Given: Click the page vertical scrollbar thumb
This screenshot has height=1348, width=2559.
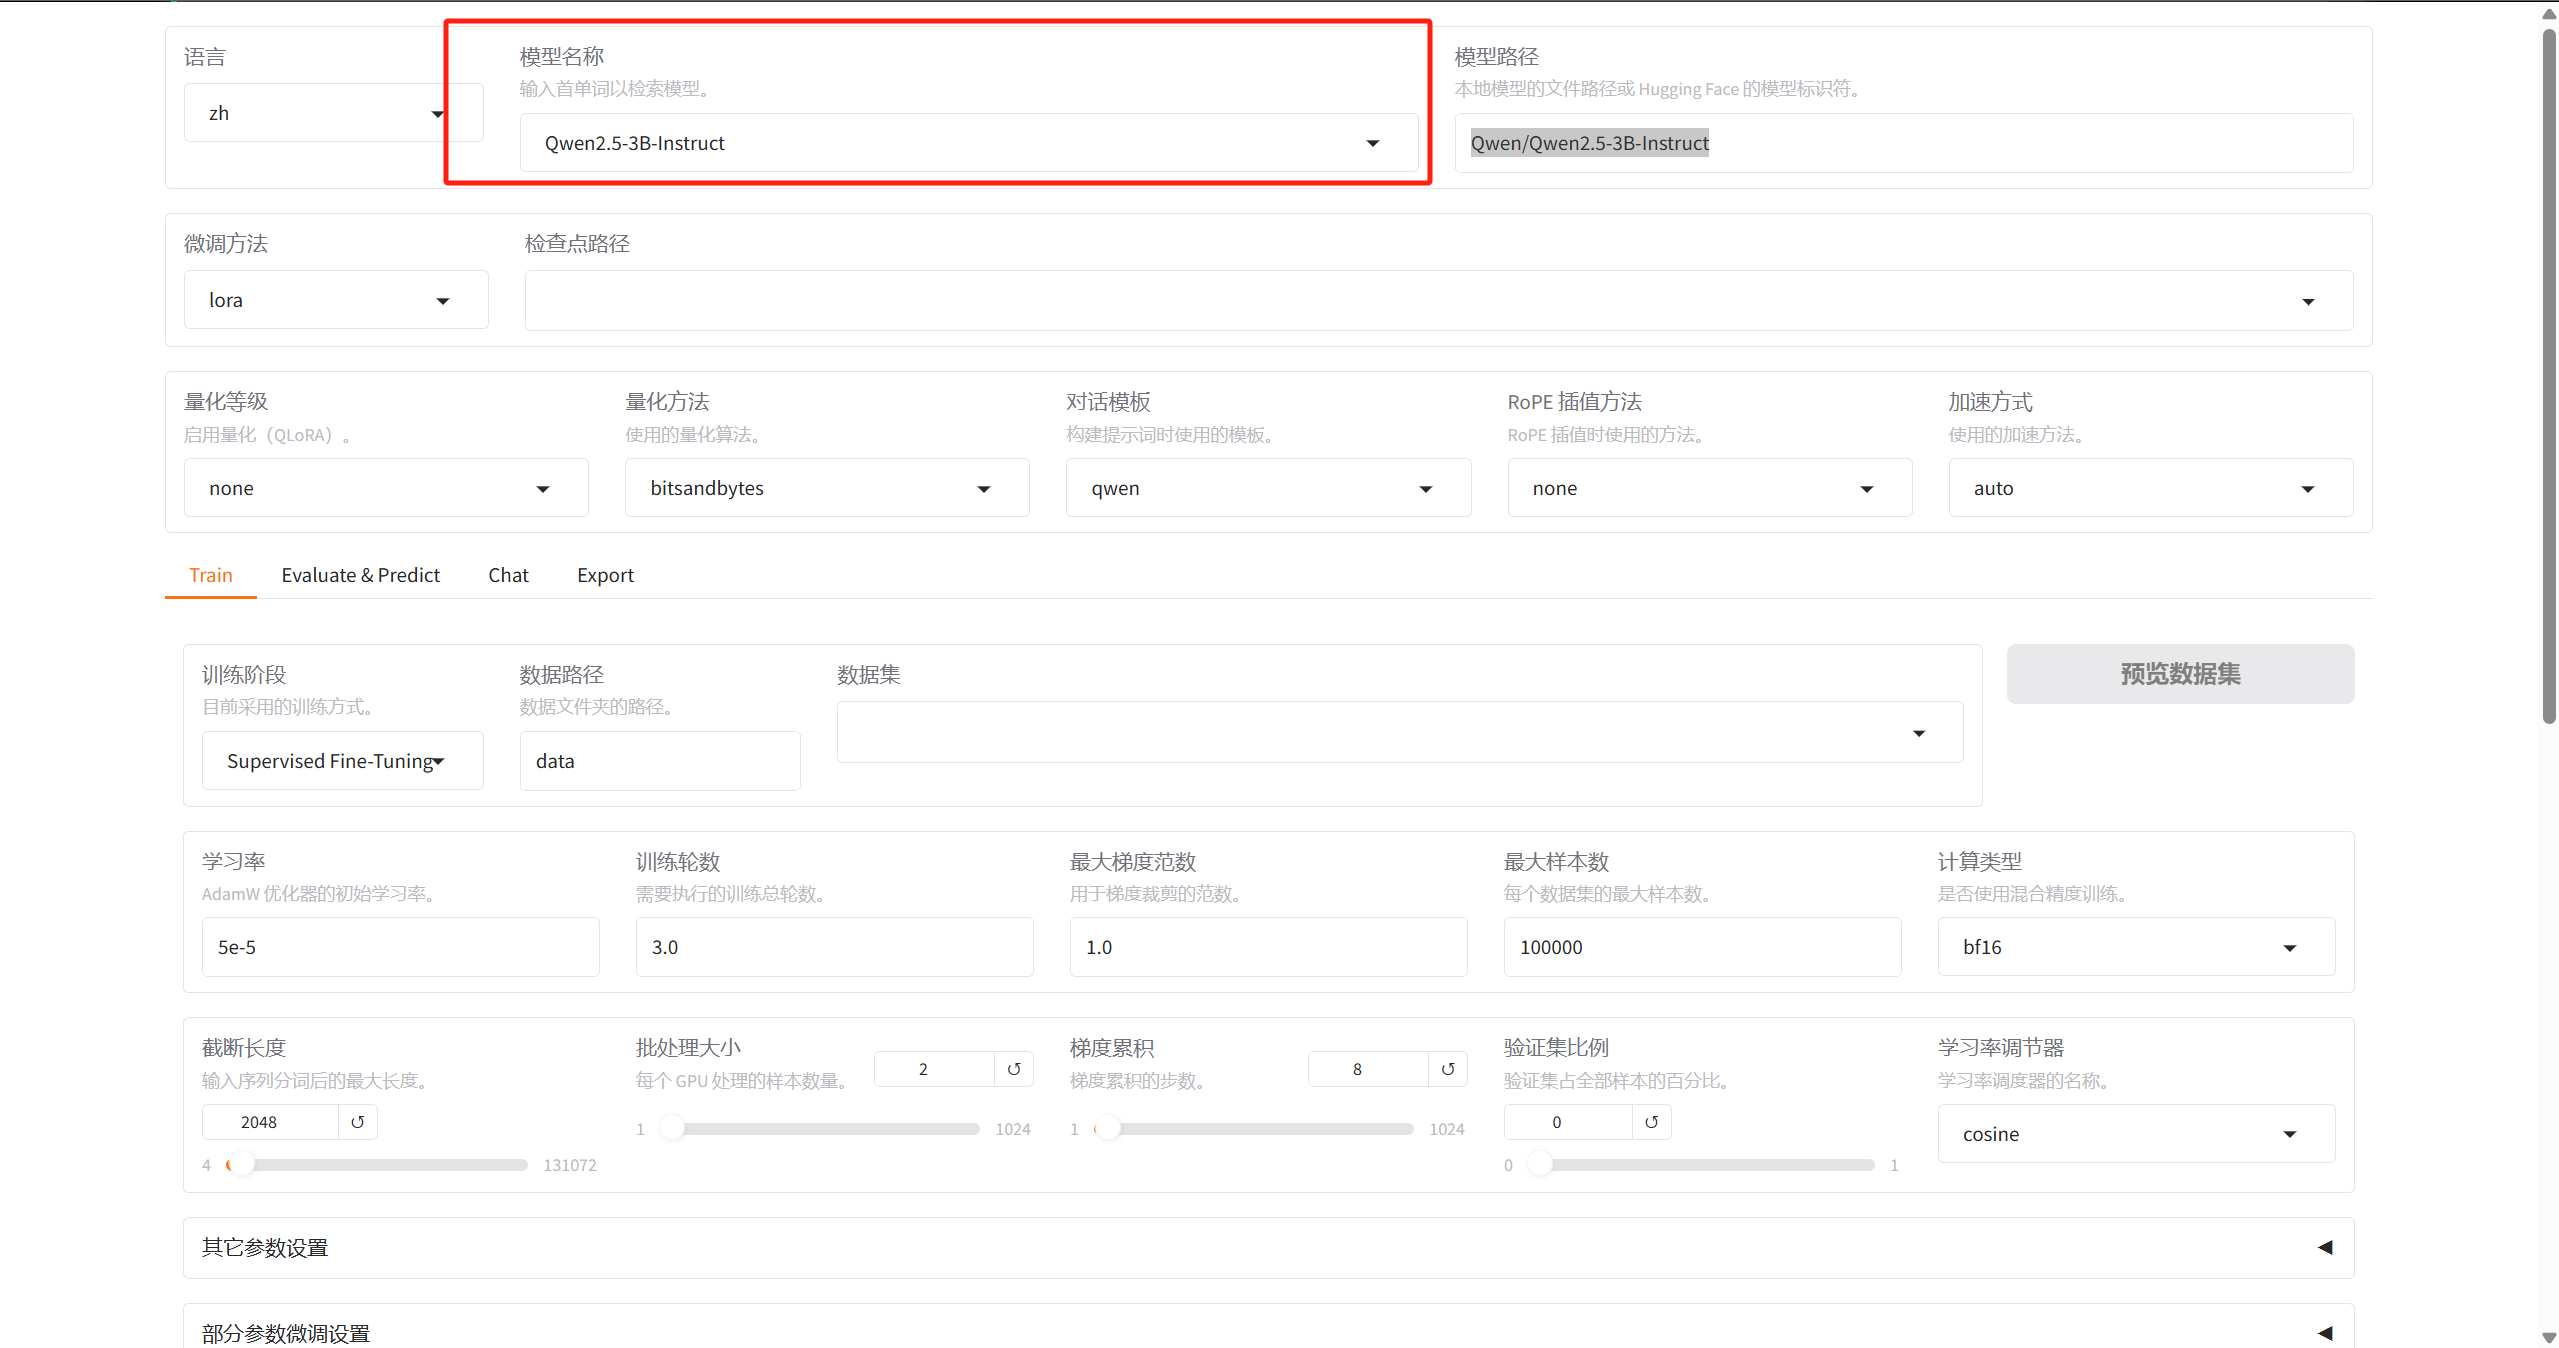Looking at the screenshot, I should 2550,375.
